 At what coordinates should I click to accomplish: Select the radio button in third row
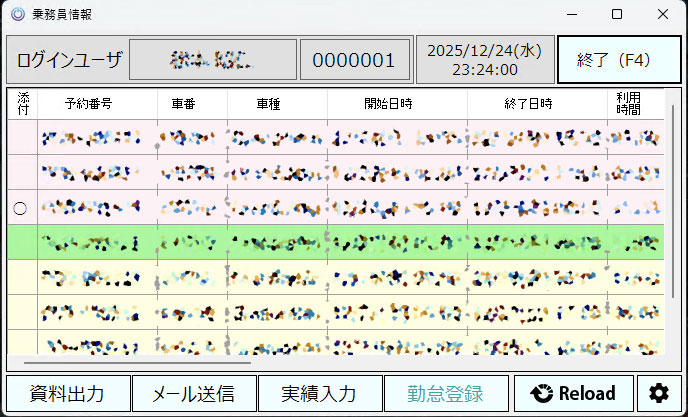(x=20, y=208)
